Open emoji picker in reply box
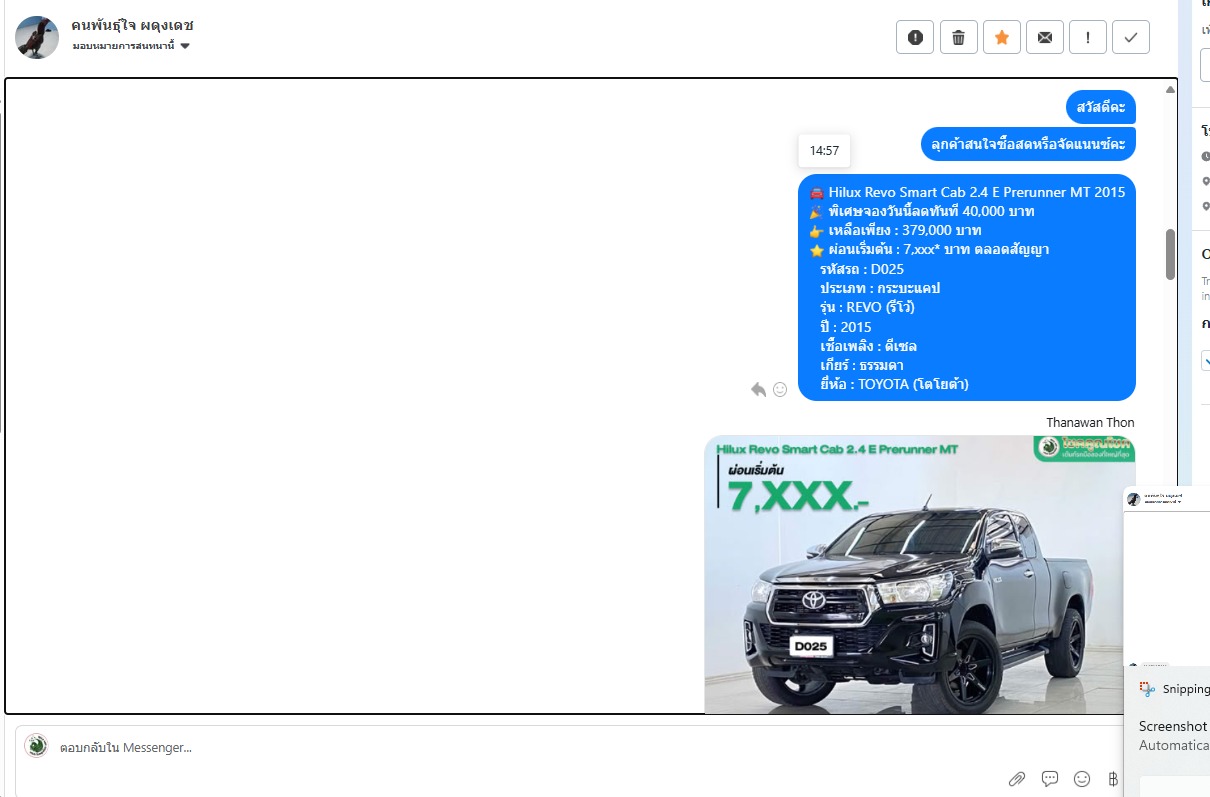1210x797 pixels. tap(1082, 778)
